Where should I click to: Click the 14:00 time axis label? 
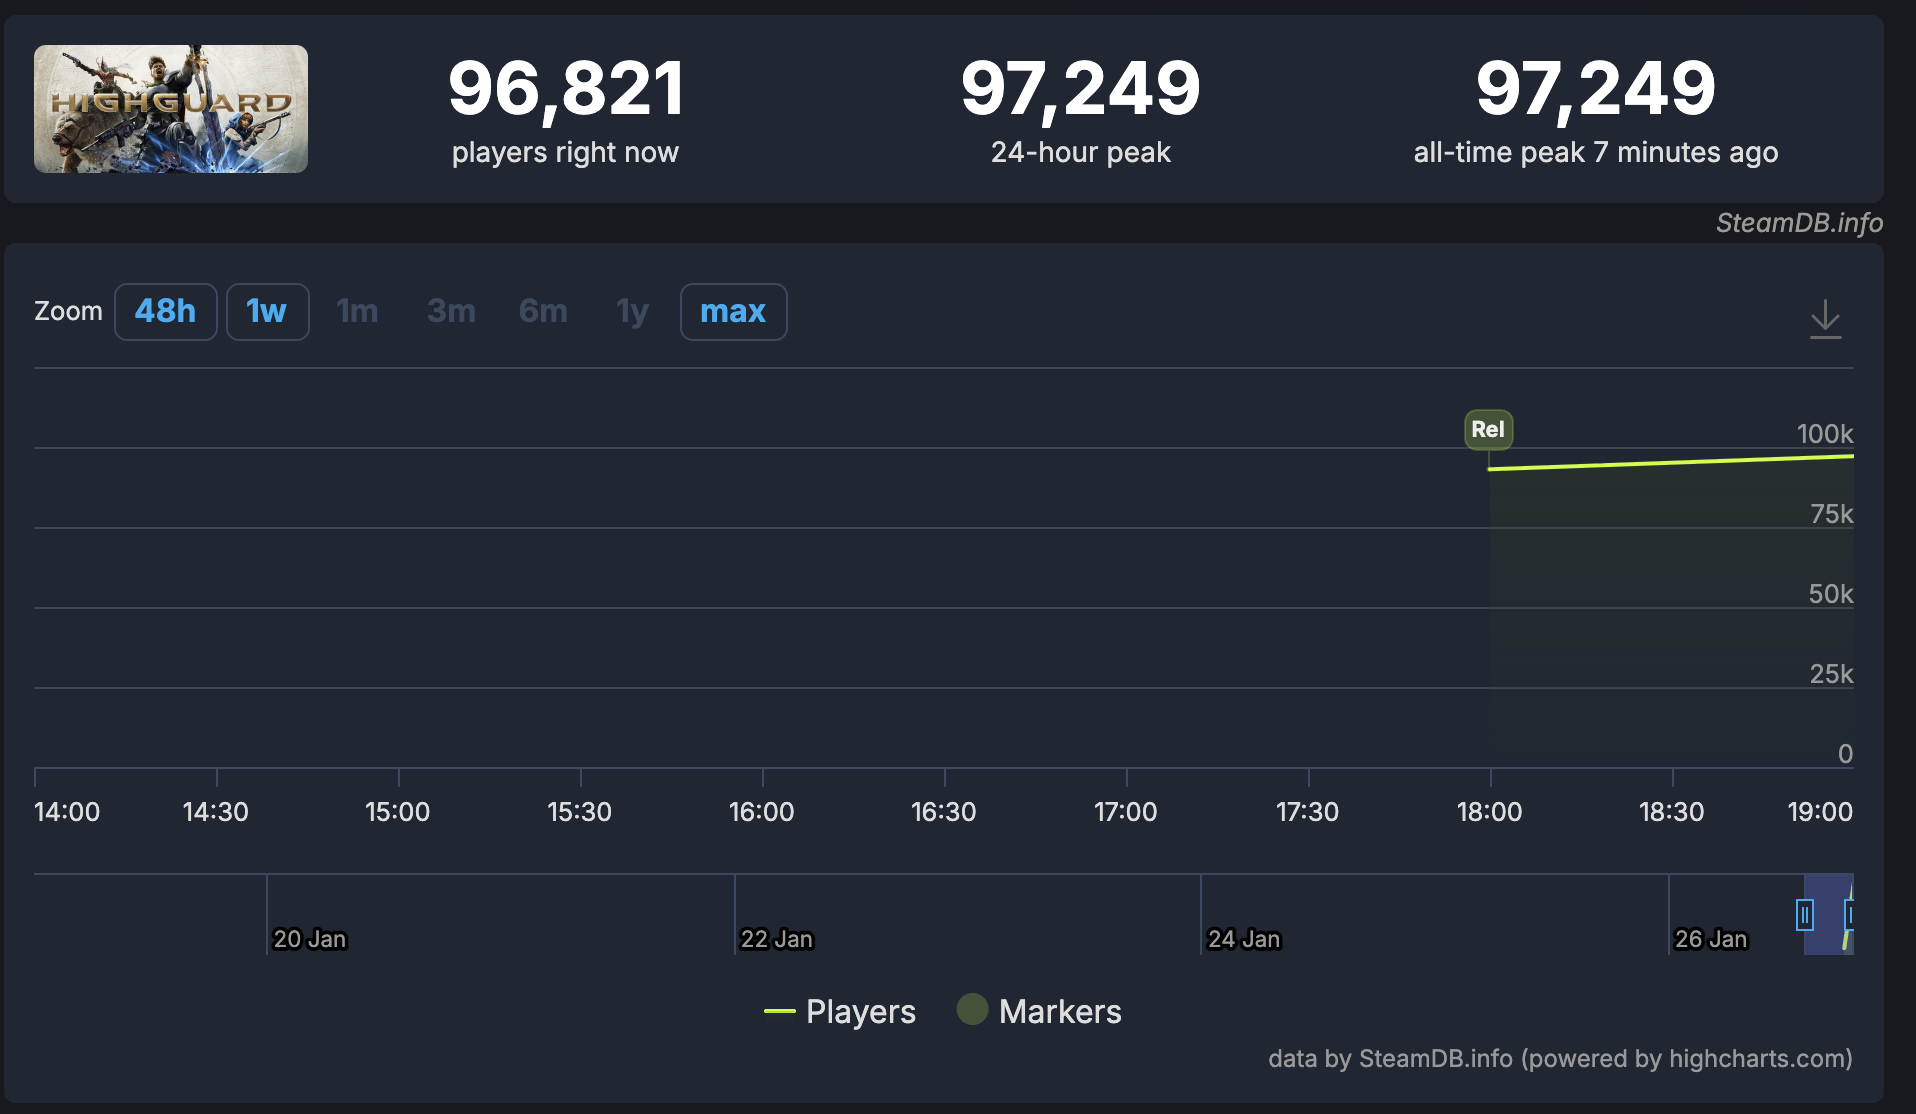click(67, 812)
